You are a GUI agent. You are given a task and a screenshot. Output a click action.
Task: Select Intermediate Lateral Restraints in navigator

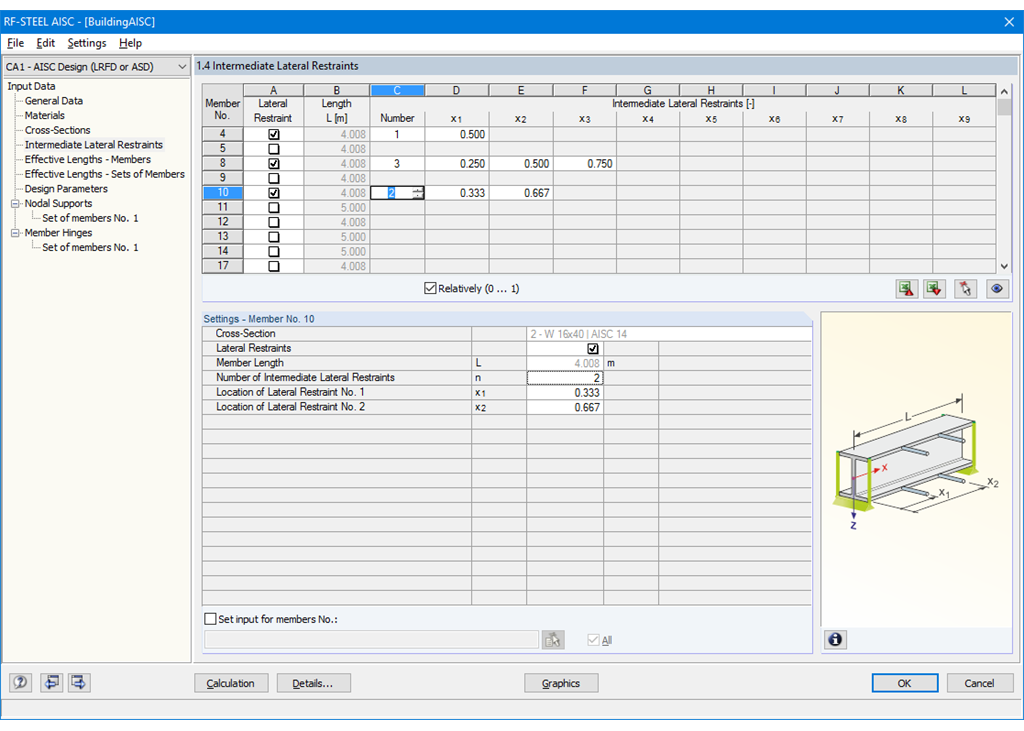[93, 145]
